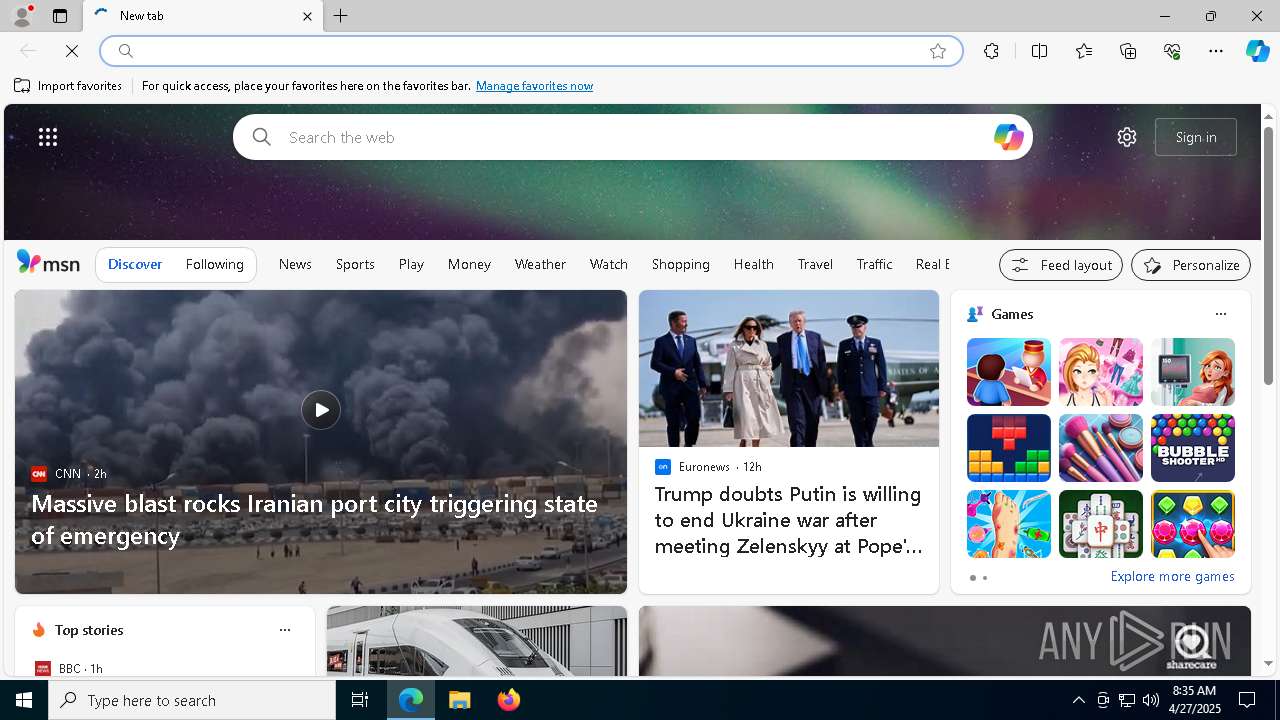Screen dimensions: 1280x720
Task: Open File Explorer from the taskbar
Action: pyautogui.click(x=460, y=700)
